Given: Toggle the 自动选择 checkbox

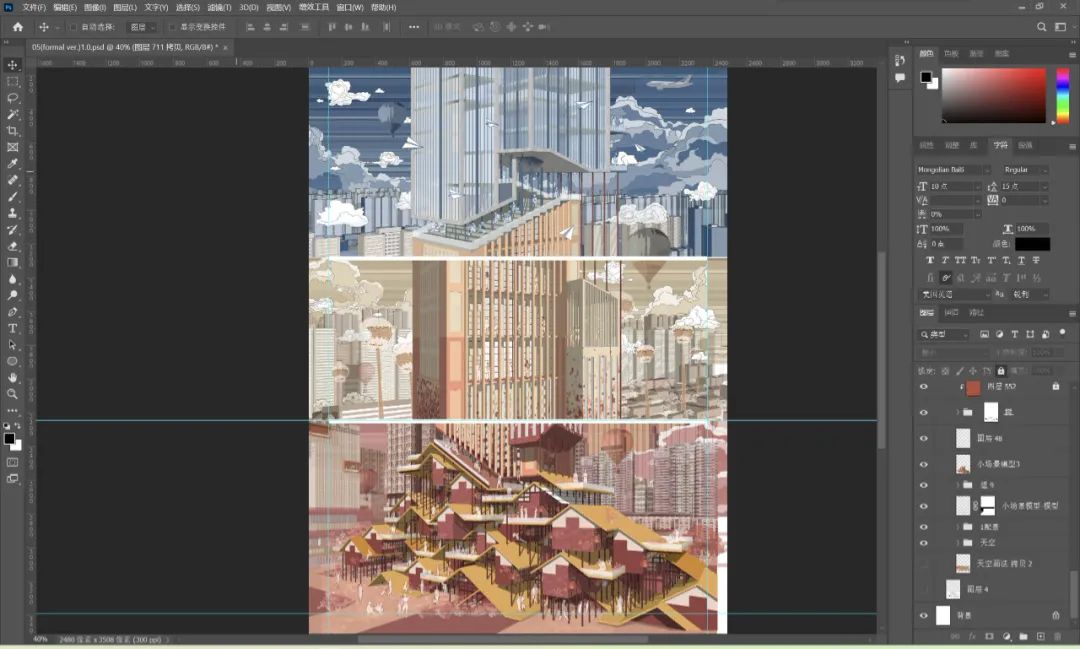Looking at the screenshot, I should pyautogui.click(x=72, y=27).
